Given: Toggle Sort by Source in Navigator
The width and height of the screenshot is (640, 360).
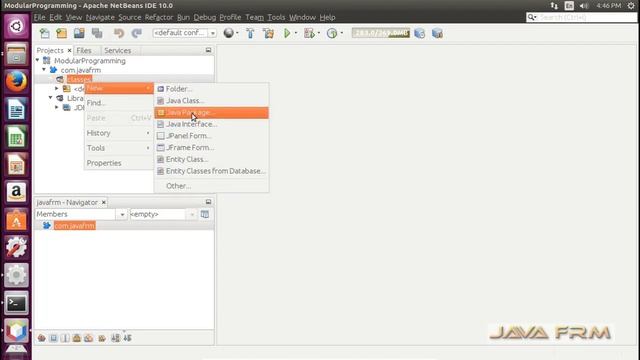Looking at the screenshot, I should pyautogui.click(x=128, y=338).
